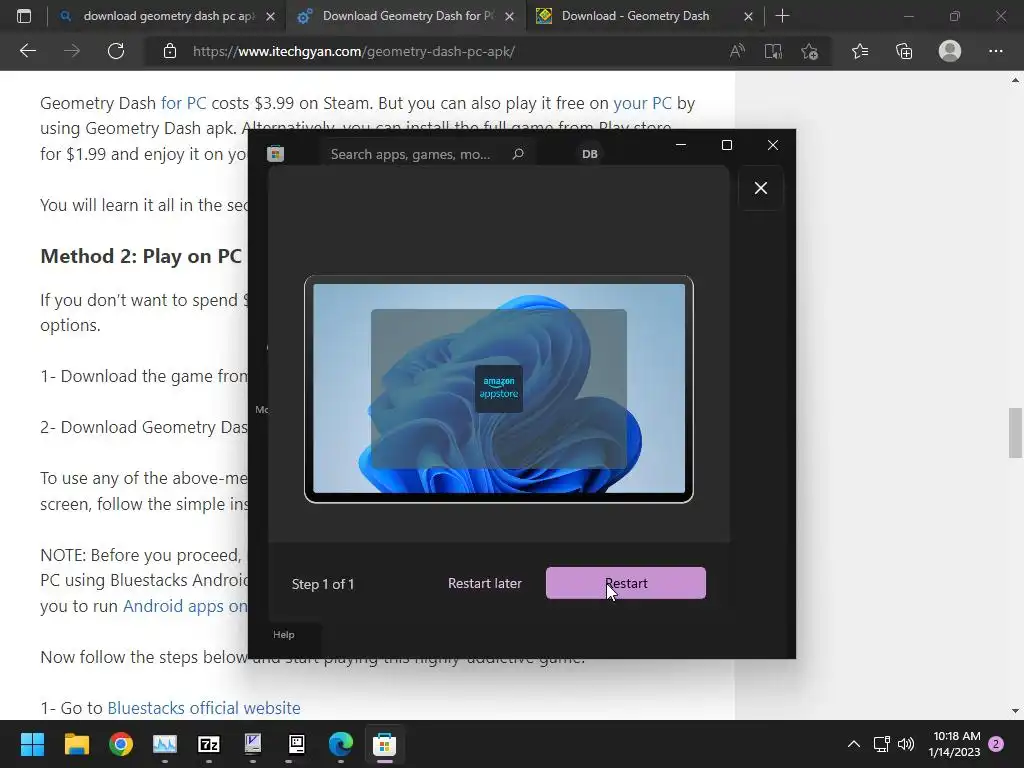This screenshot has width=1024, height=768.
Task: Click the purple Restart button
Action: (x=626, y=583)
